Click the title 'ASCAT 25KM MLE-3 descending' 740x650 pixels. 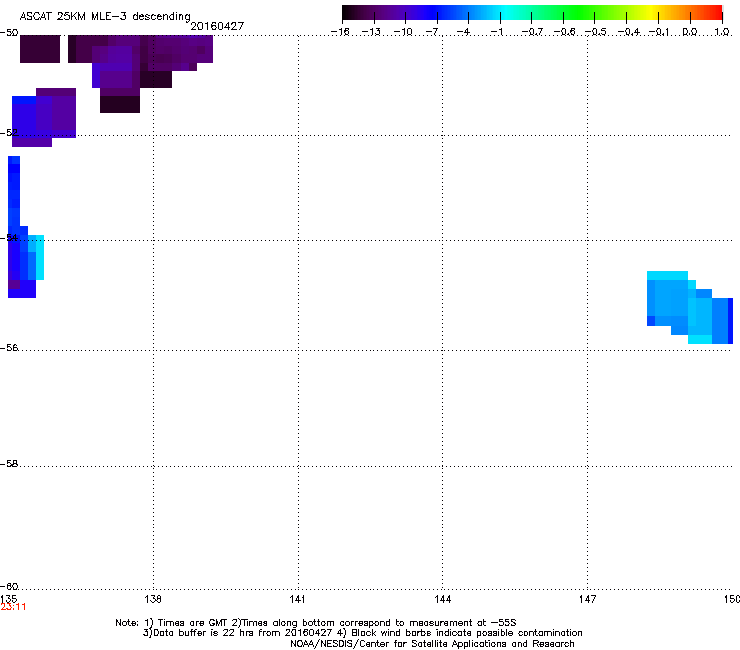(105, 16)
